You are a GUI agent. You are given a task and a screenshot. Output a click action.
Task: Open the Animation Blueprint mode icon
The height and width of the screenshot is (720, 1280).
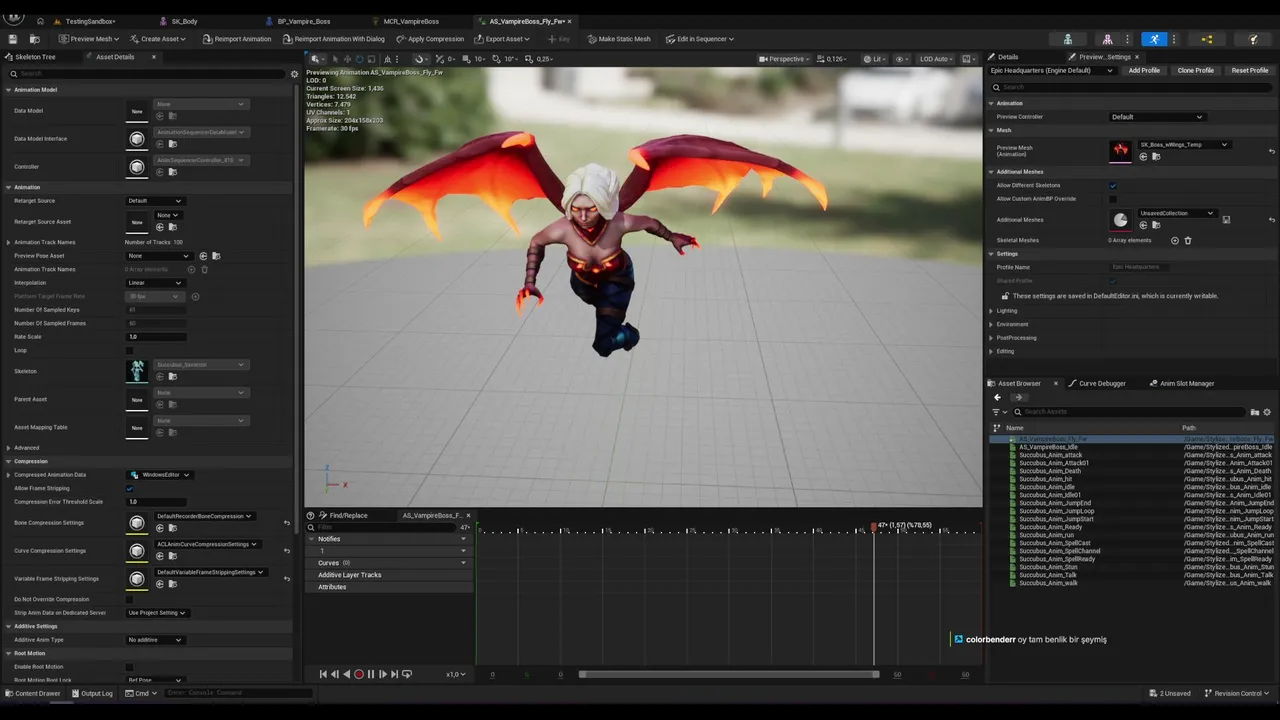pyautogui.click(x=1207, y=39)
